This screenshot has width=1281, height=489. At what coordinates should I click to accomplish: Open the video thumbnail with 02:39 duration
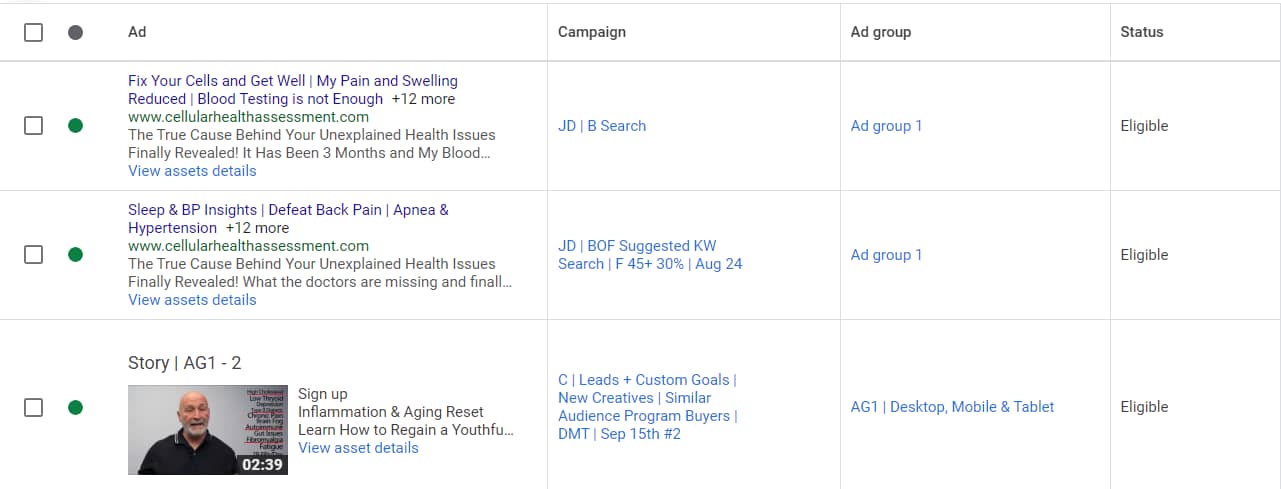tap(208, 430)
